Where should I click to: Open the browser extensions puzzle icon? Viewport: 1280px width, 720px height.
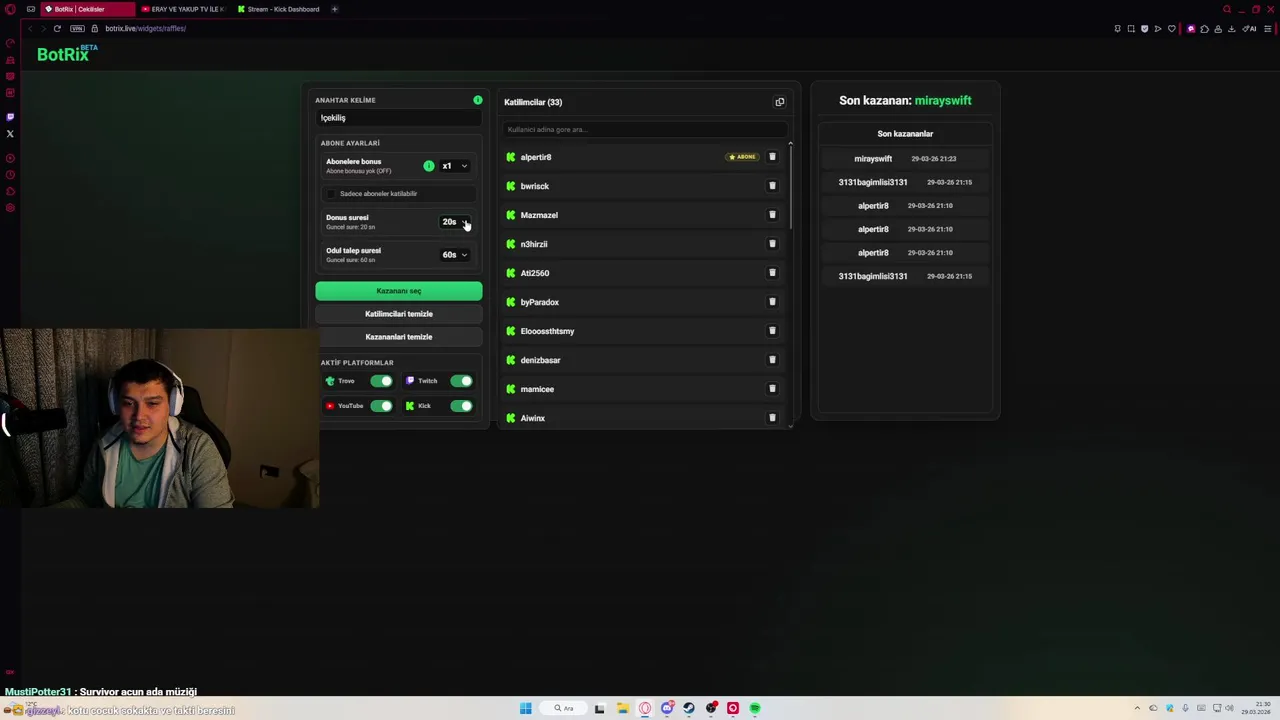[x=1204, y=28]
